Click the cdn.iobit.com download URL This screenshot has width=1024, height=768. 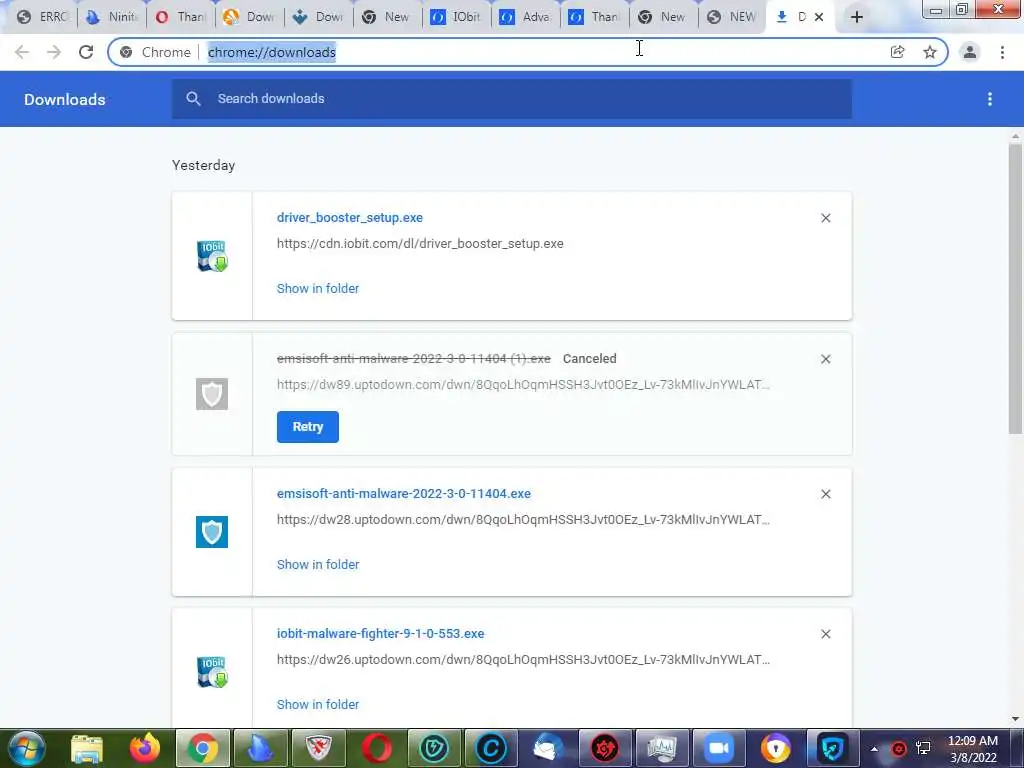pyautogui.click(x=420, y=244)
